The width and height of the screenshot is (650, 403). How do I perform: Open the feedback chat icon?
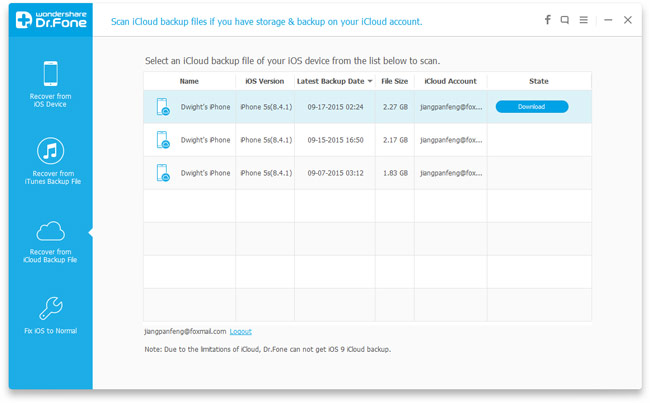(565, 20)
